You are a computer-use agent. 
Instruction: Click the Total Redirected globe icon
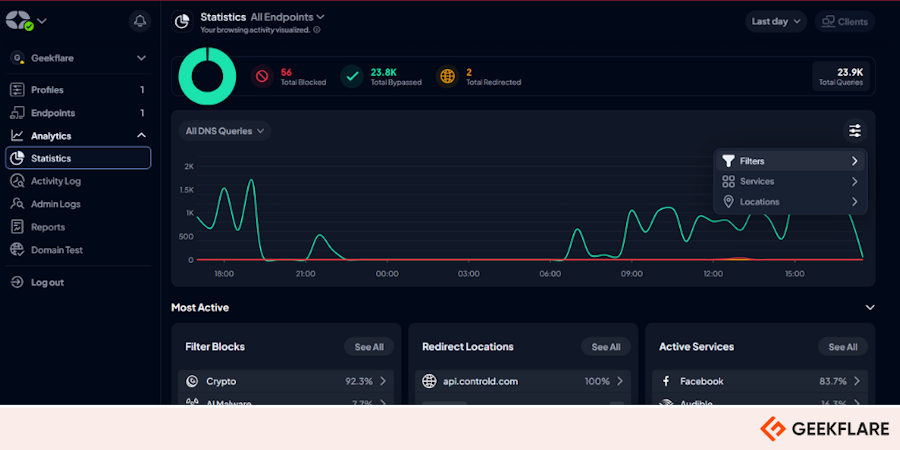click(447, 76)
